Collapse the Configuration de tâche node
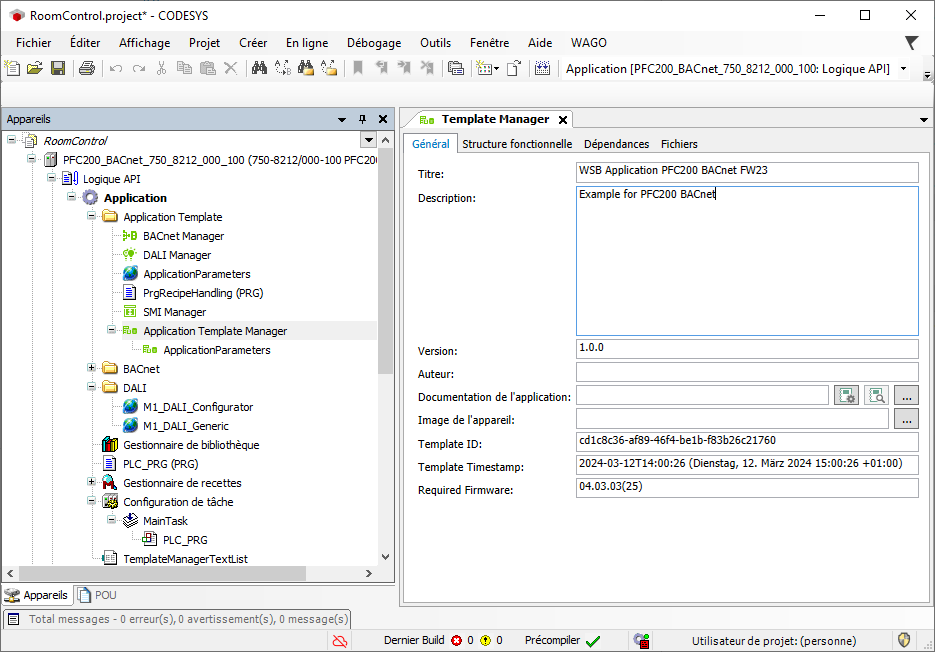The width and height of the screenshot is (935, 652). click(x=91, y=500)
